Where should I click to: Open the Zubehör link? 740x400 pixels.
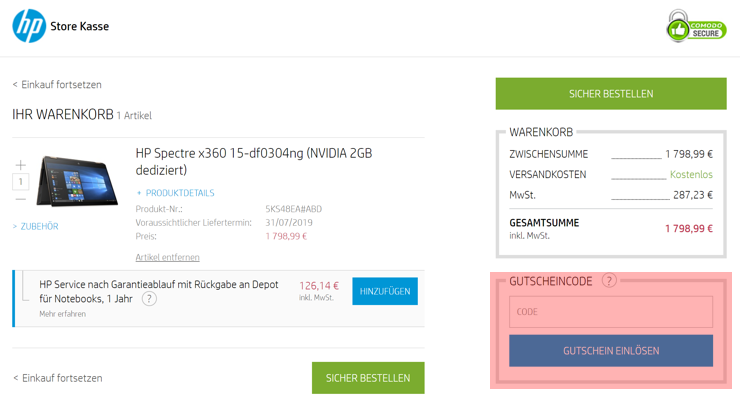pos(36,226)
